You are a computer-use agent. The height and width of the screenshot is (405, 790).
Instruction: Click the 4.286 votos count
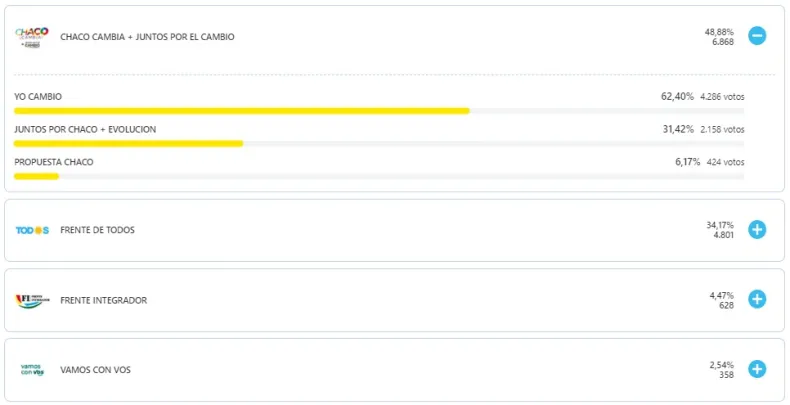coord(722,97)
